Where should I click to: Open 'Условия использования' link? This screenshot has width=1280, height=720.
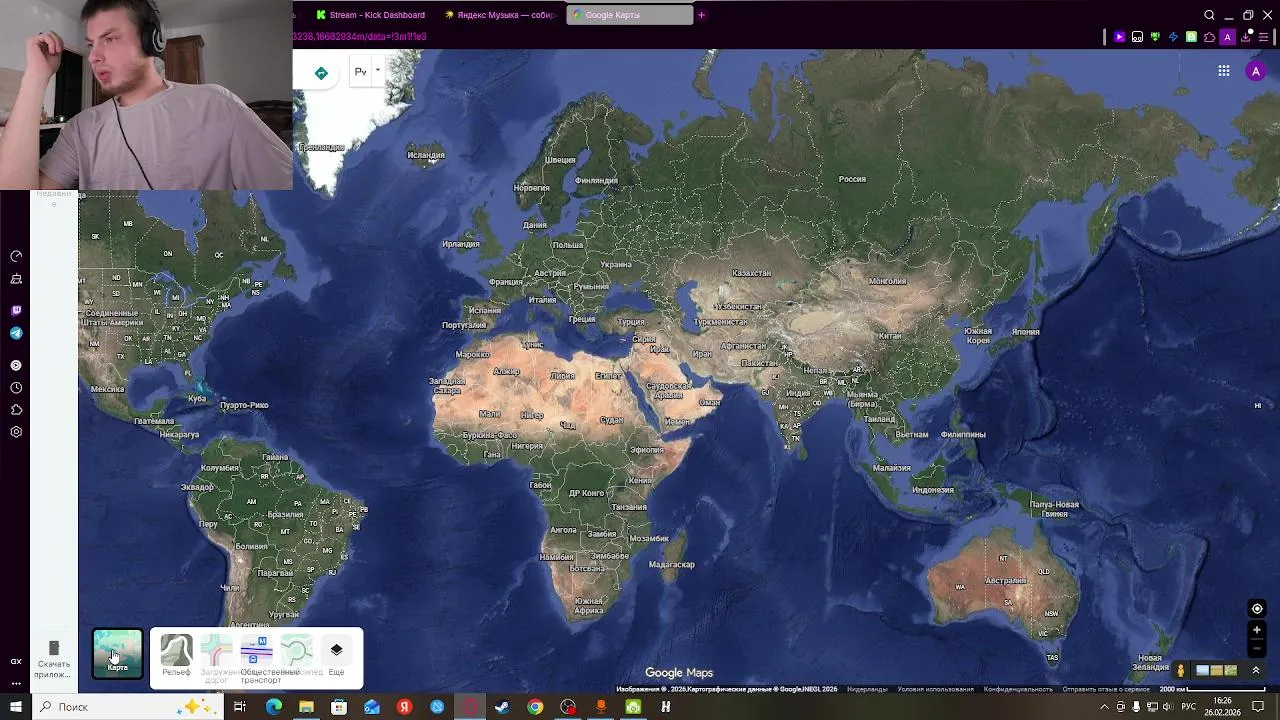935,689
